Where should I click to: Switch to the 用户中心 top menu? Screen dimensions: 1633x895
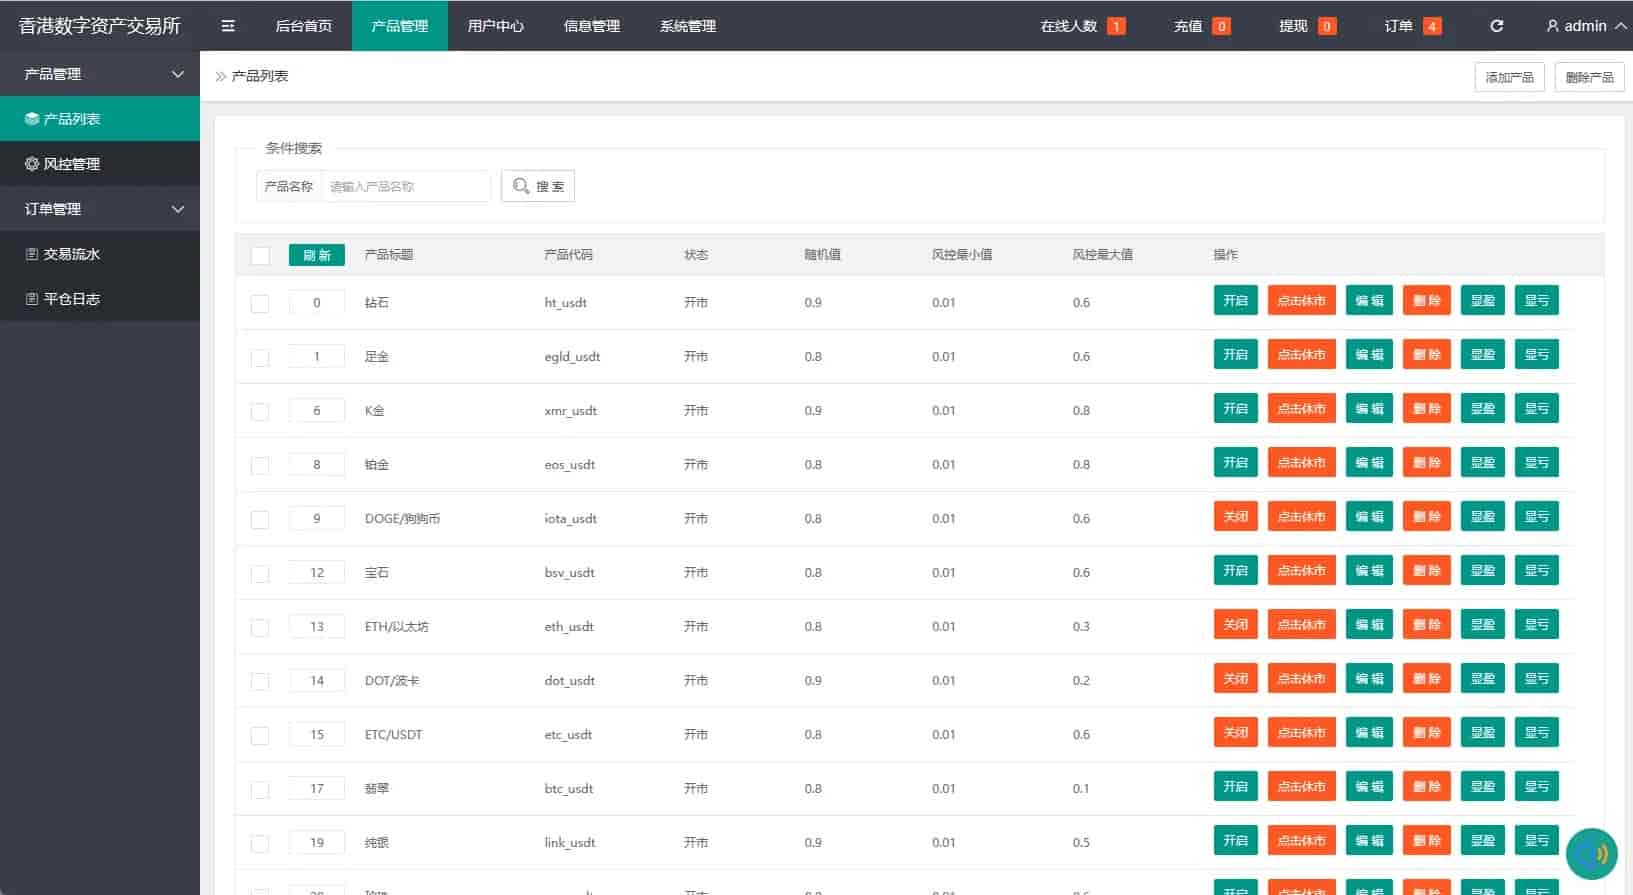495,26
